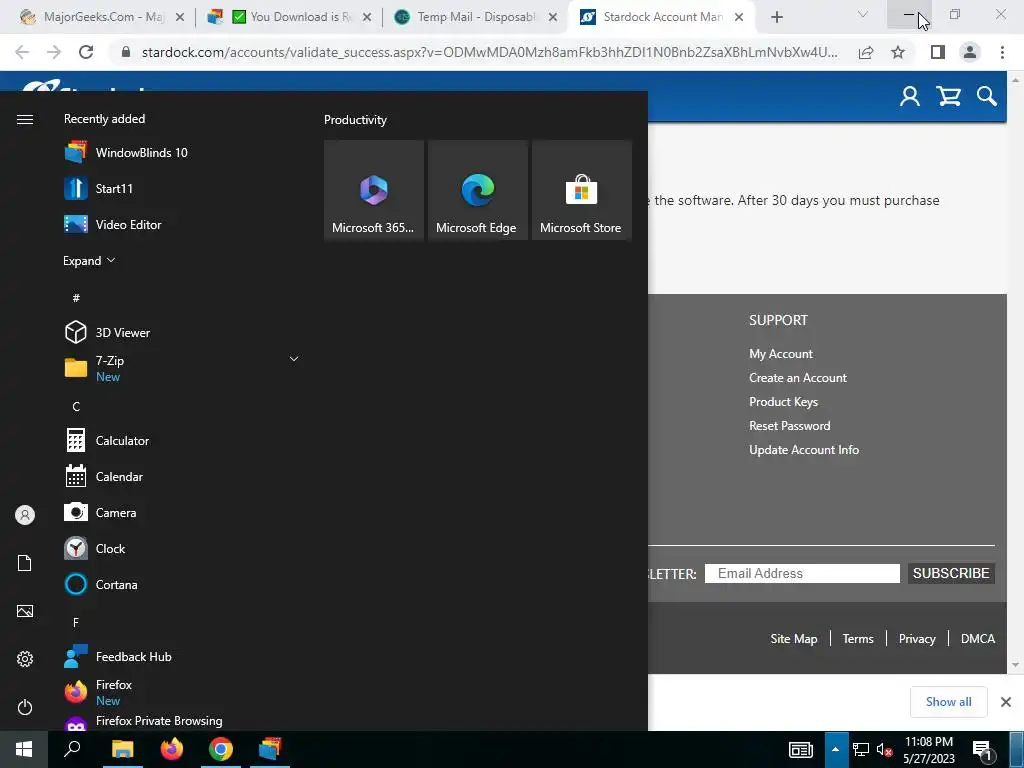
Task: Click the Start menu hamburger icon
Action: click(25, 120)
